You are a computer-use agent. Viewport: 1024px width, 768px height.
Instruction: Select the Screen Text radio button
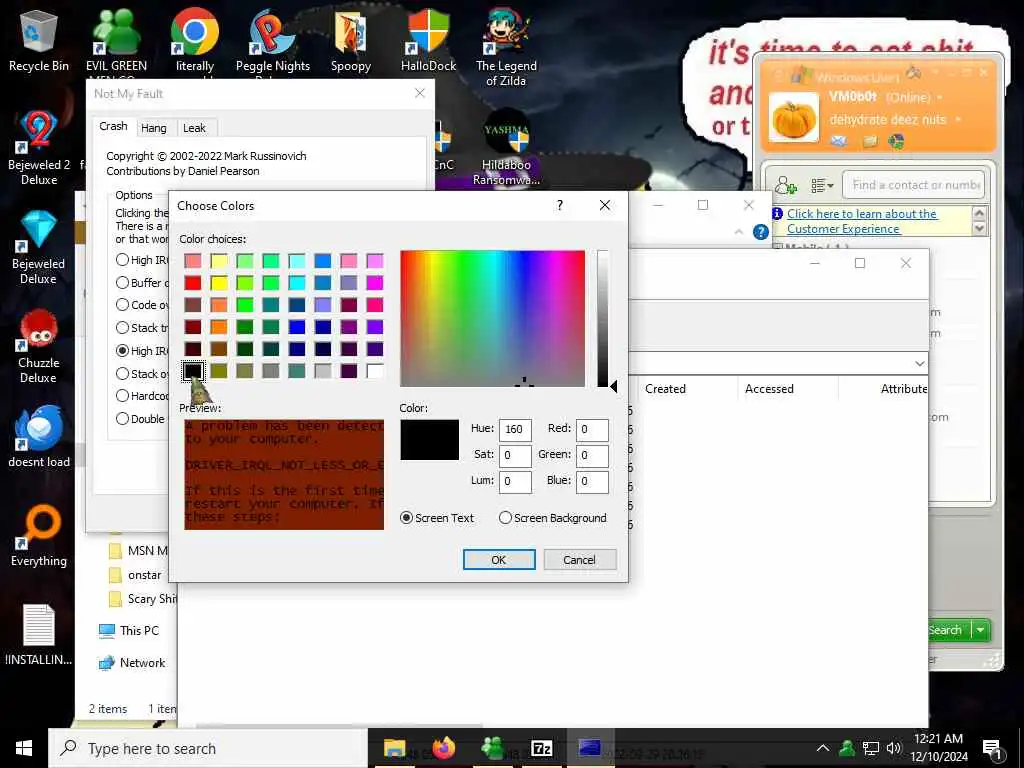pos(406,518)
